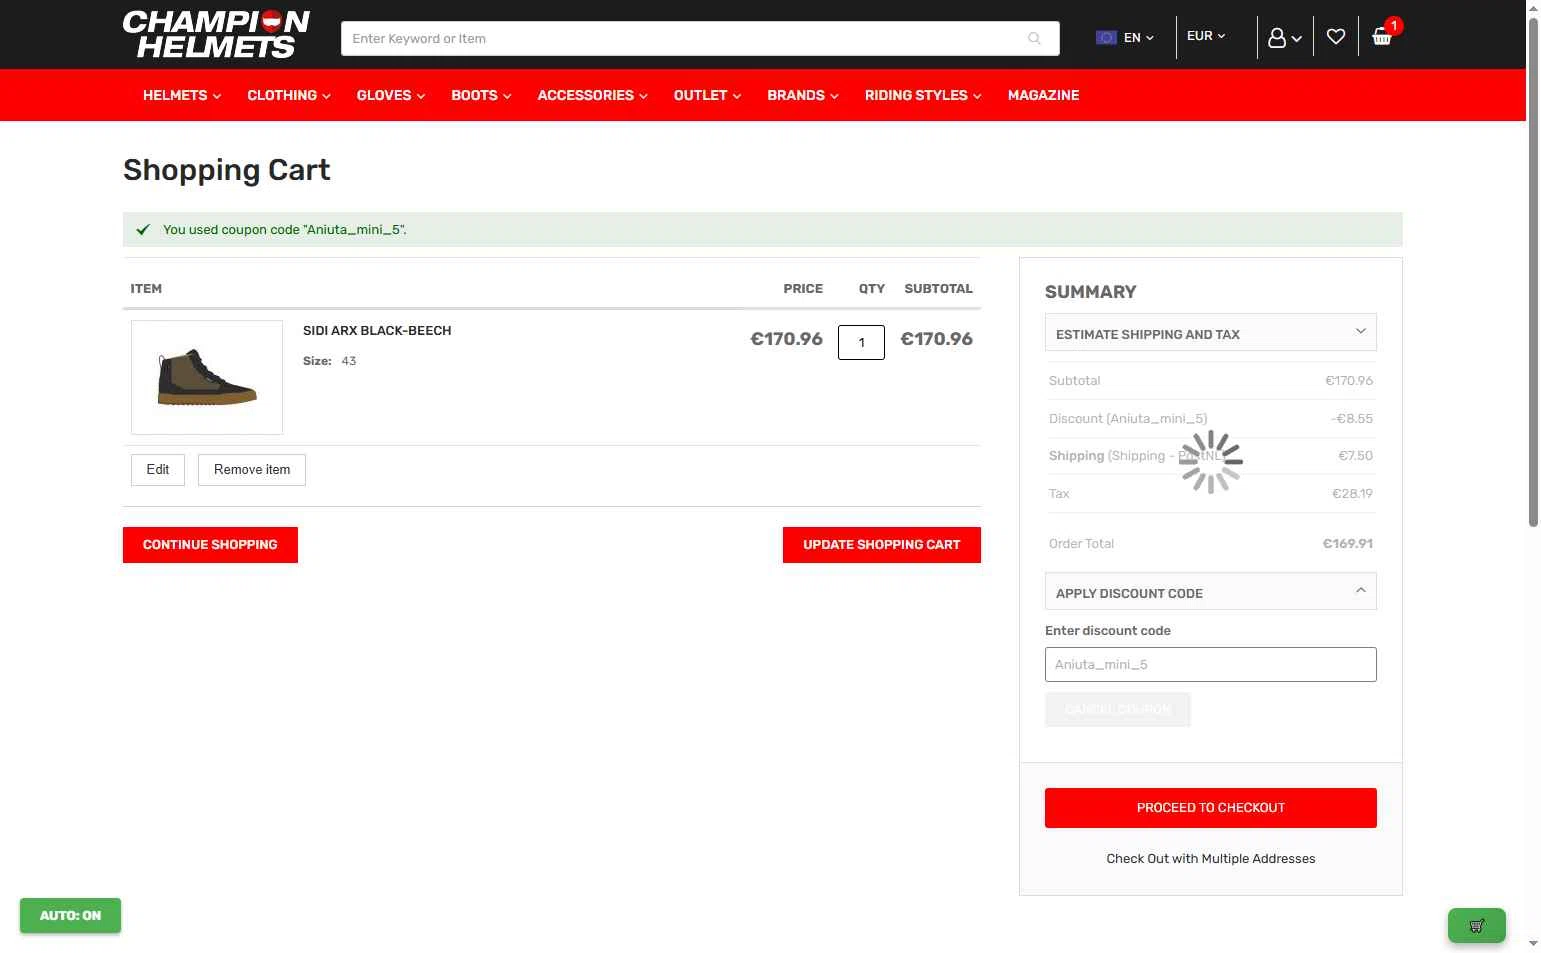1541x953 pixels.
Task: Open the account user icon menu
Action: point(1284,38)
